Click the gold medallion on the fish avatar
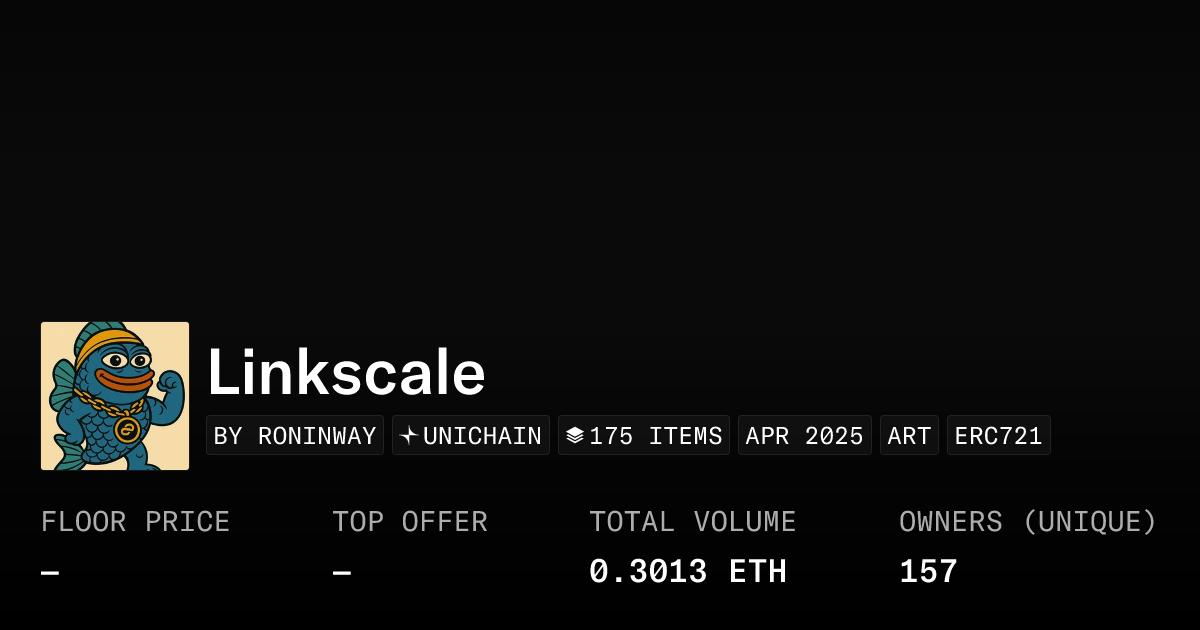Viewport: 1200px width, 630px height. 127,430
